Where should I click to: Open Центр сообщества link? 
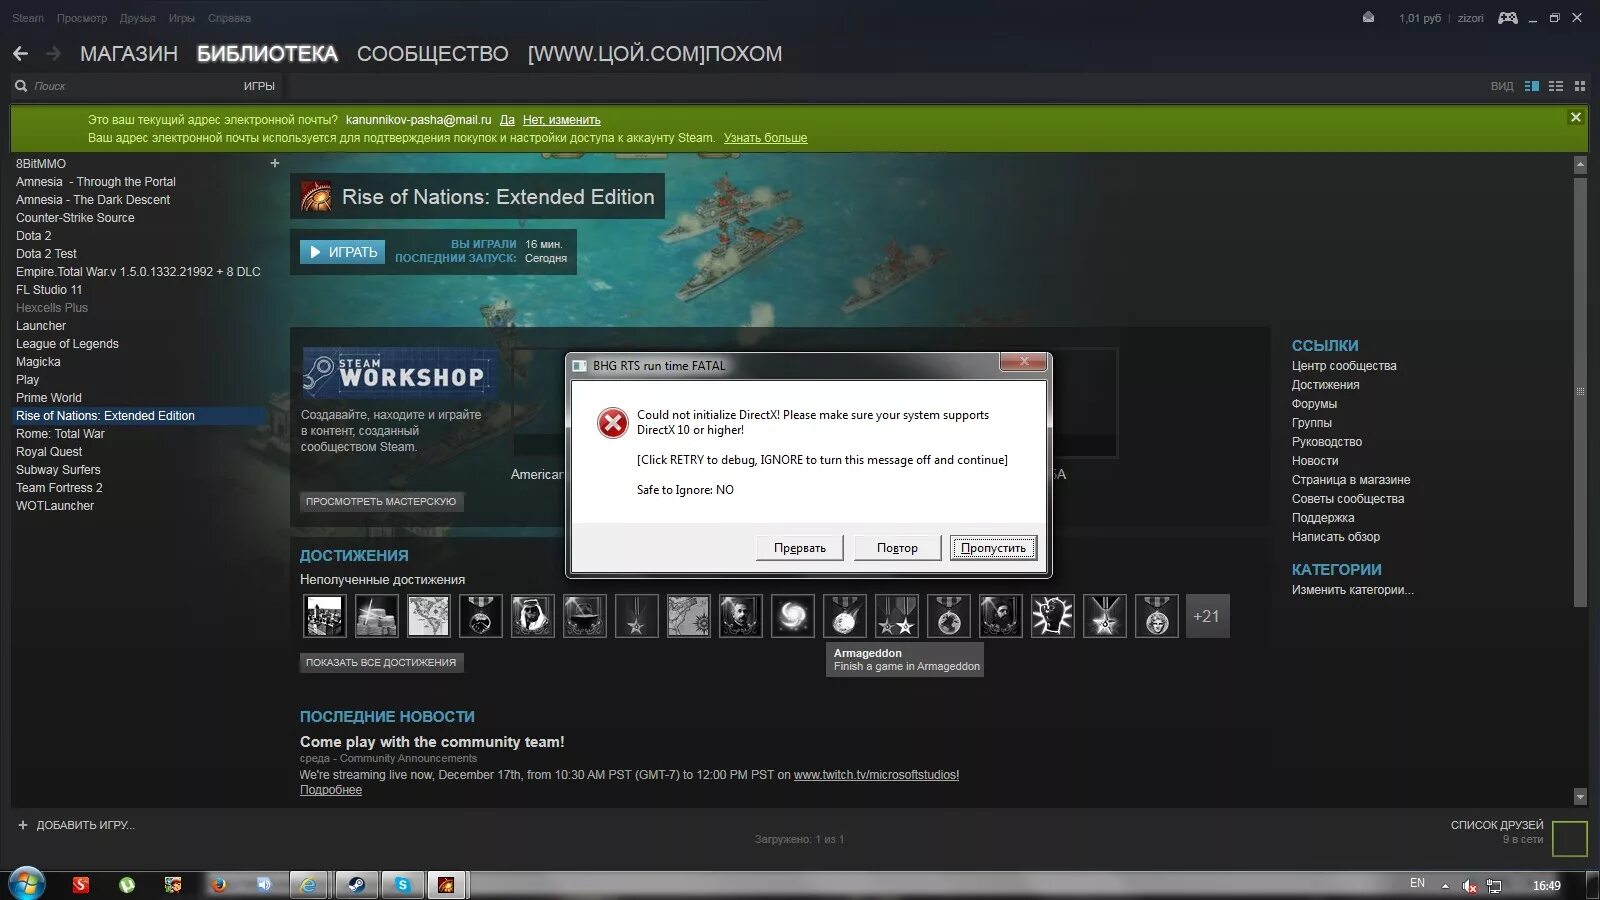[x=1344, y=366]
